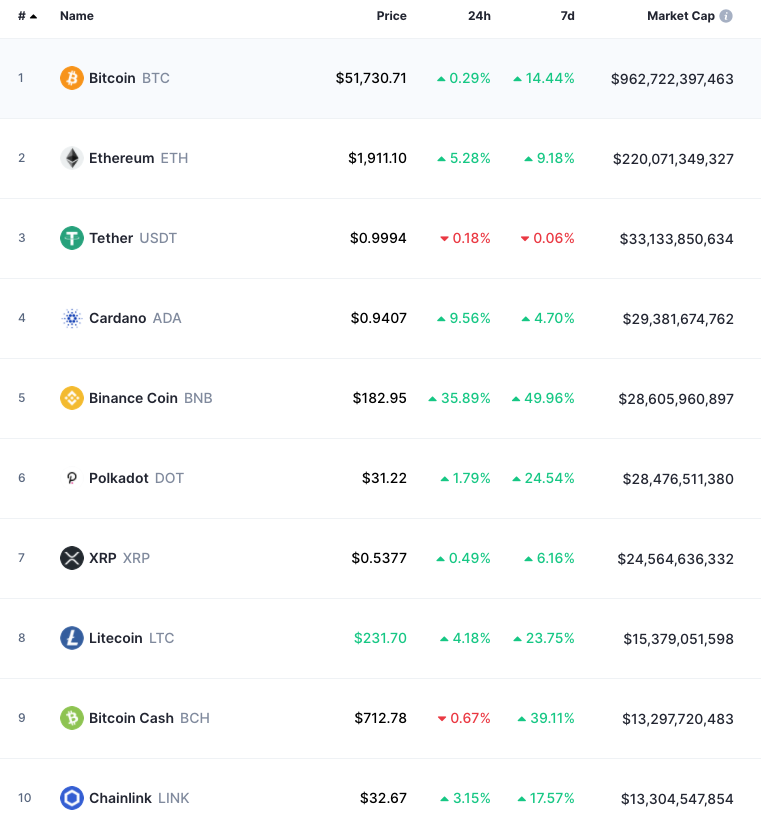Click the blue Litecoin logo icon

72,638
